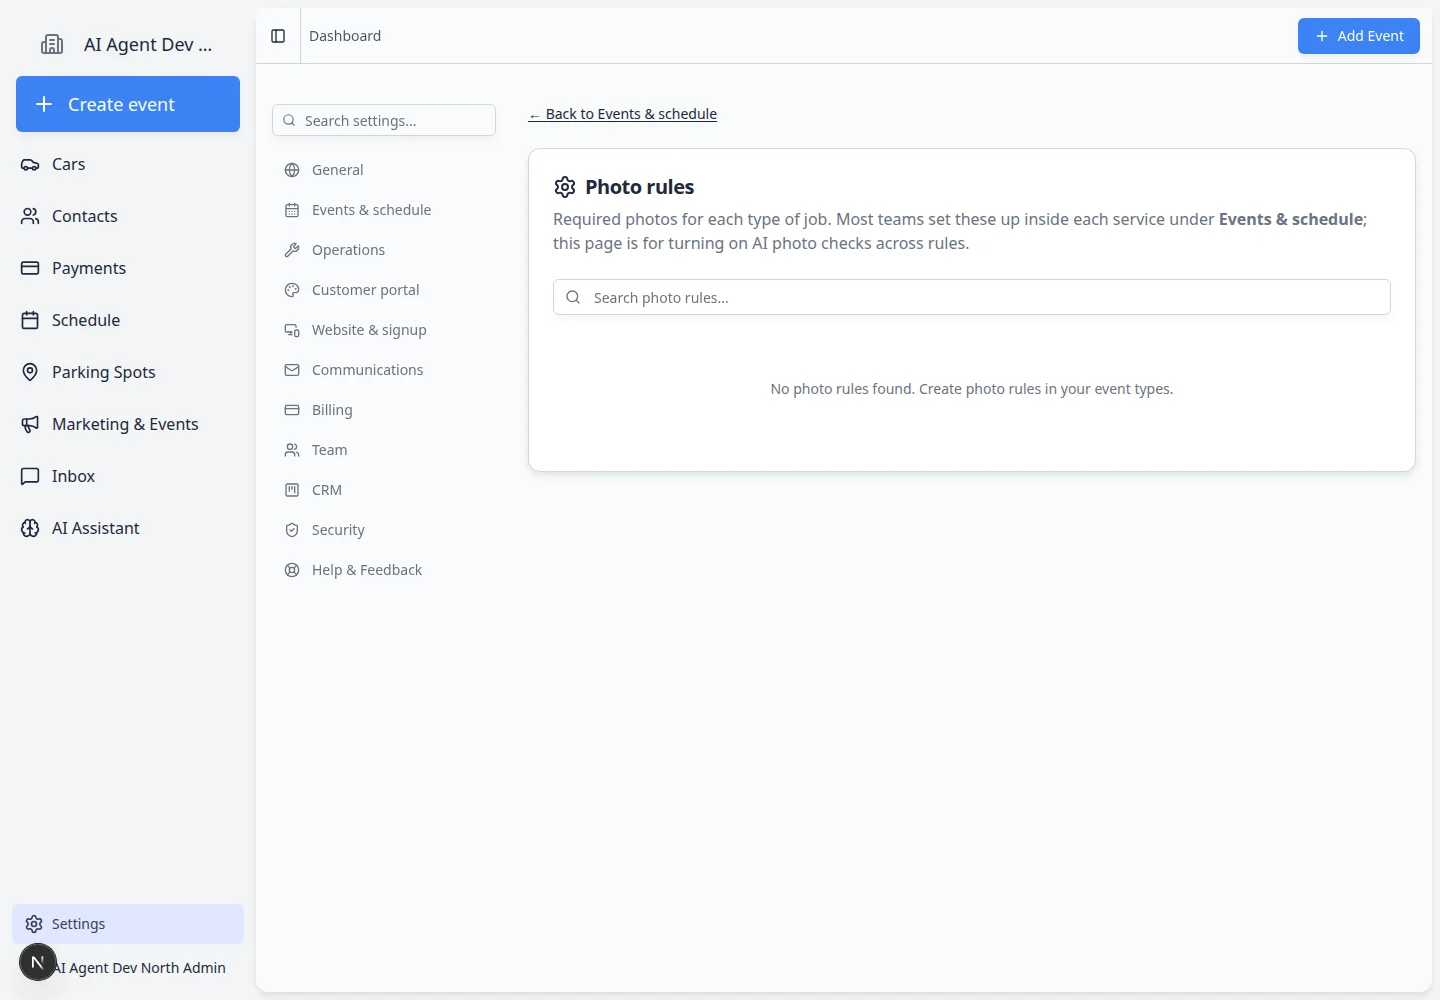Open the Settings label in sidebar
The height and width of the screenshot is (1000, 1440).
(x=78, y=924)
